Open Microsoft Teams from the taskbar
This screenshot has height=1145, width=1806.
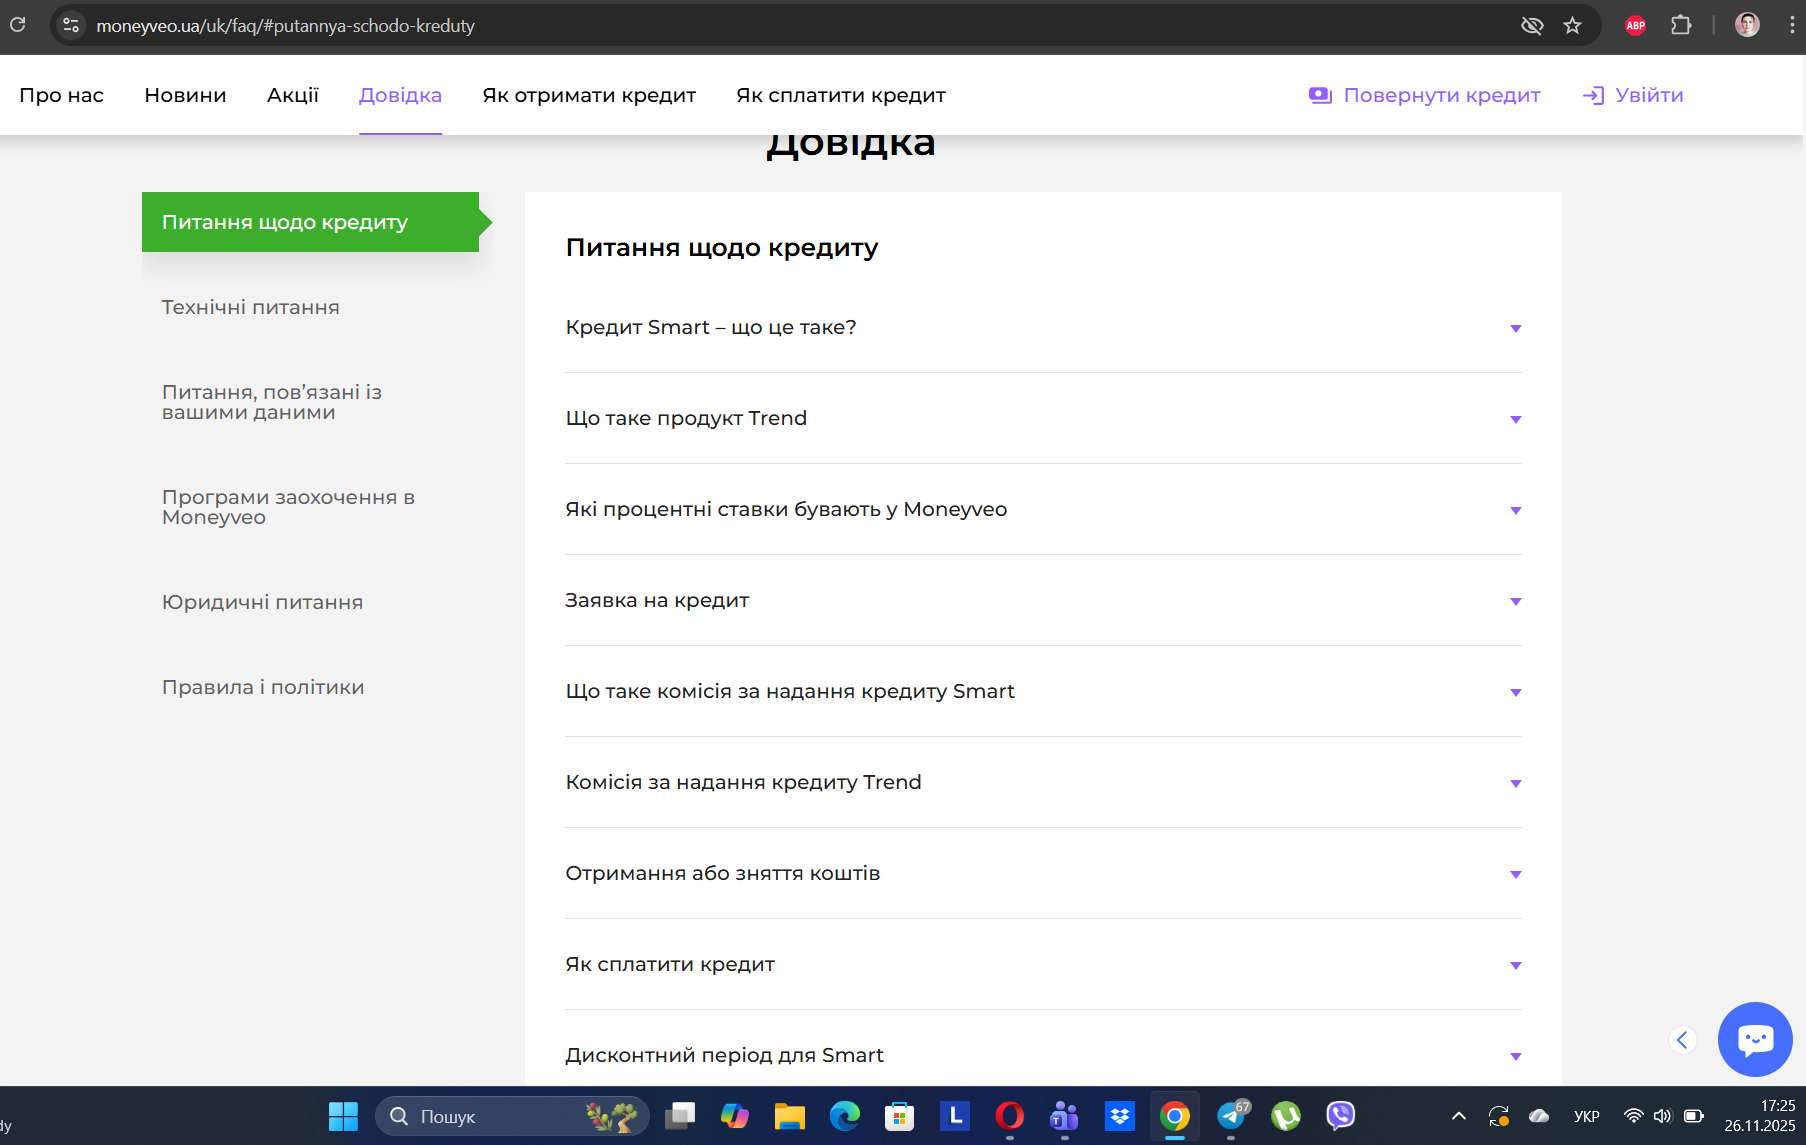1065,1116
